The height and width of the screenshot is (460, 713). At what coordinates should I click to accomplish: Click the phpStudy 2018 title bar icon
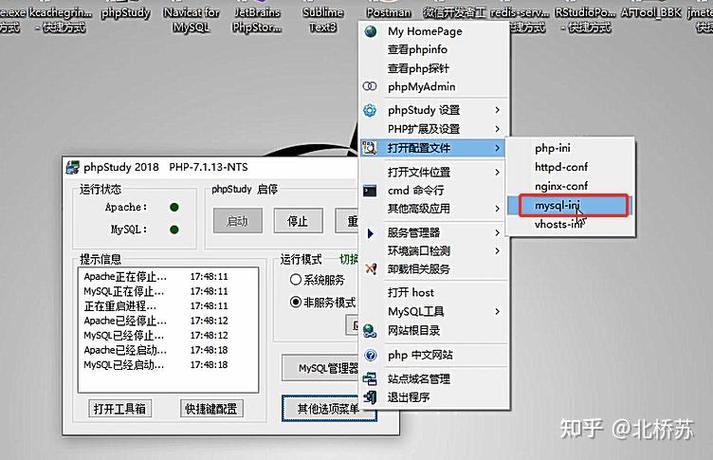[x=72, y=167]
